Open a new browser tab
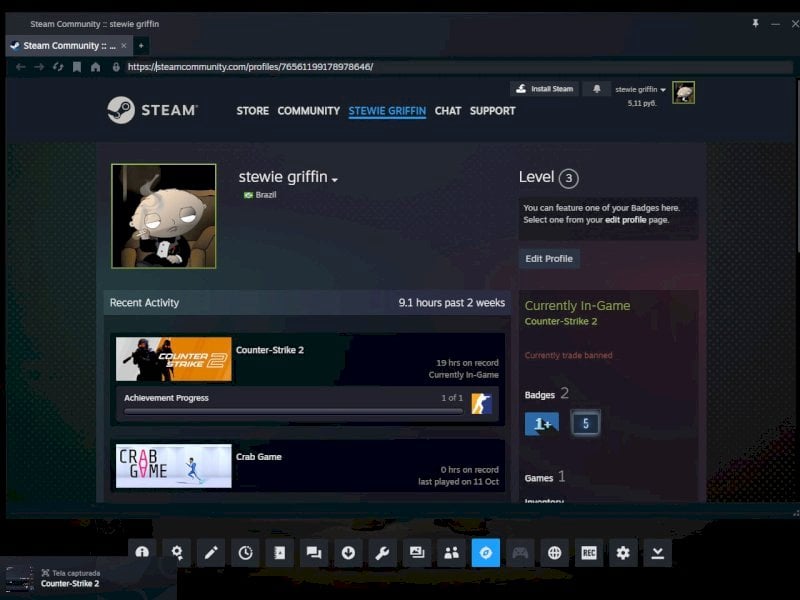Screen dimensions: 800x600 [141, 45]
